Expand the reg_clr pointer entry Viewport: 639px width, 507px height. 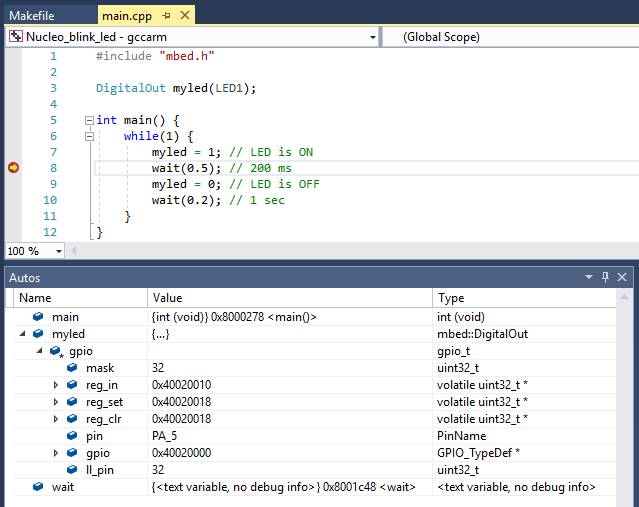[x=56, y=419]
